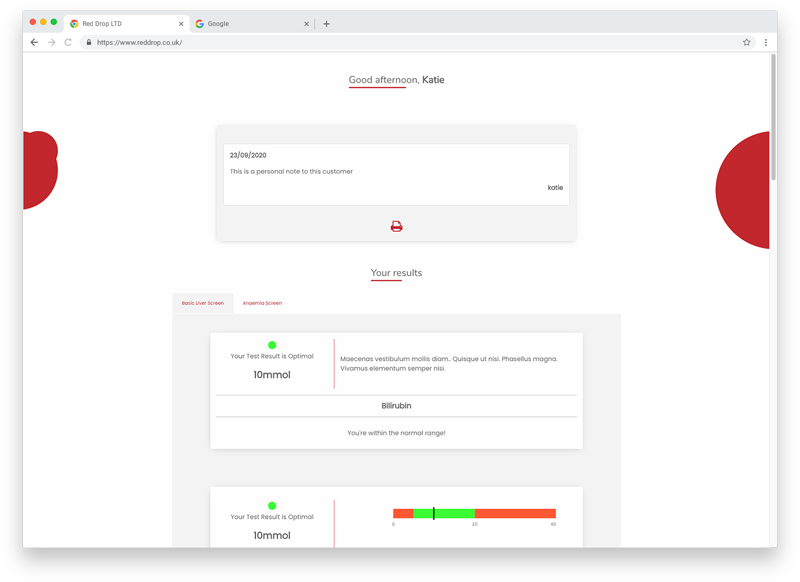
Task: Click the page vertical scrollbar thumb
Action: [773, 117]
